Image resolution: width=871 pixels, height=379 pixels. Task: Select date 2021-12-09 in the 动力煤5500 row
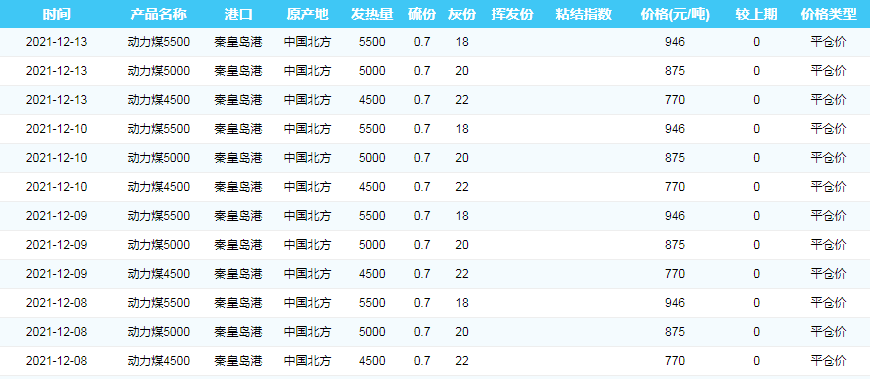click(x=57, y=216)
